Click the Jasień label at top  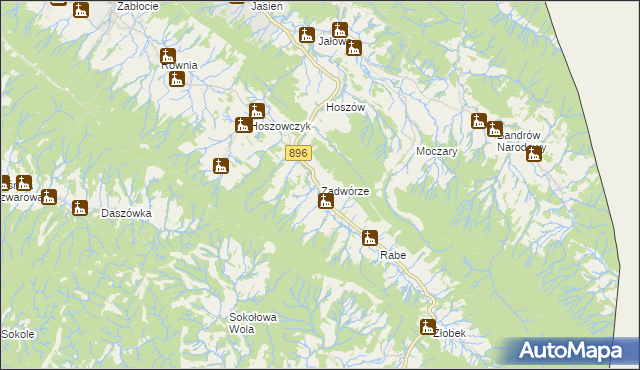267,6
